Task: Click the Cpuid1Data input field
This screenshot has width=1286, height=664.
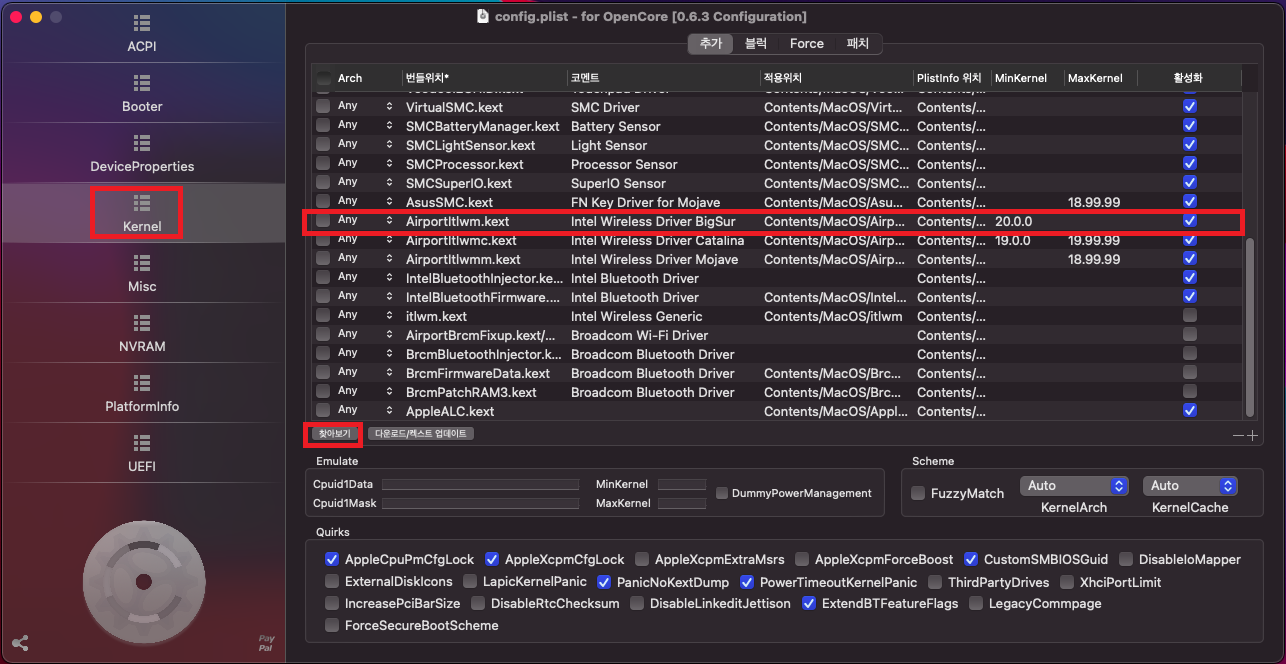Action: tap(480, 484)
